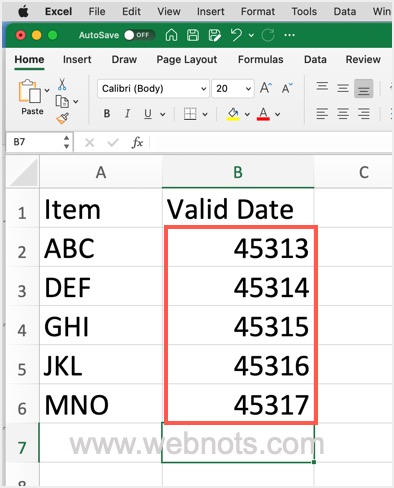Expand the font color picker arrow
Screen dimensions: 394x488
click(x=277, y=114)
